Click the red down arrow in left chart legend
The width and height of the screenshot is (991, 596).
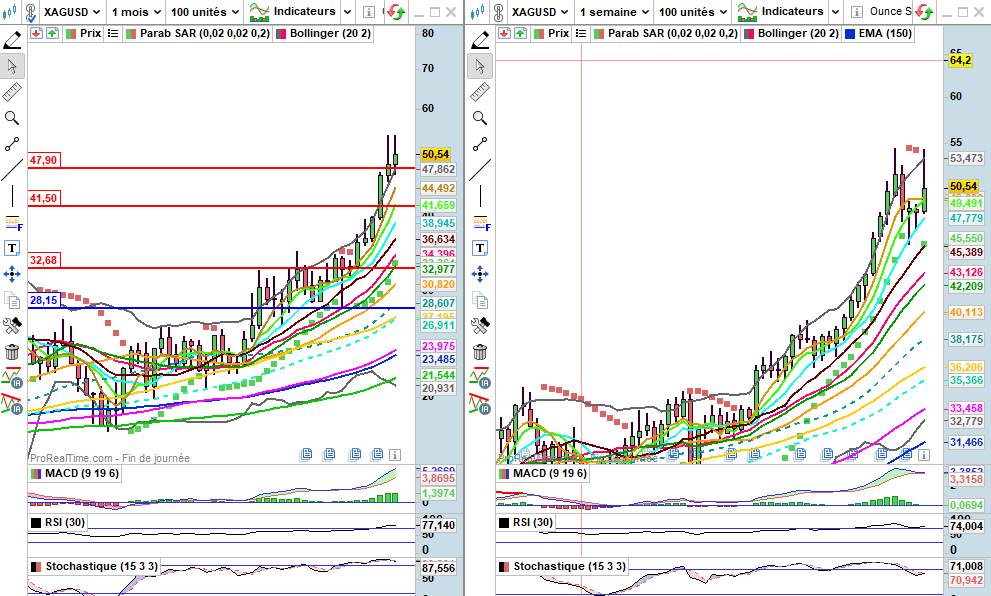coord(36,33)
